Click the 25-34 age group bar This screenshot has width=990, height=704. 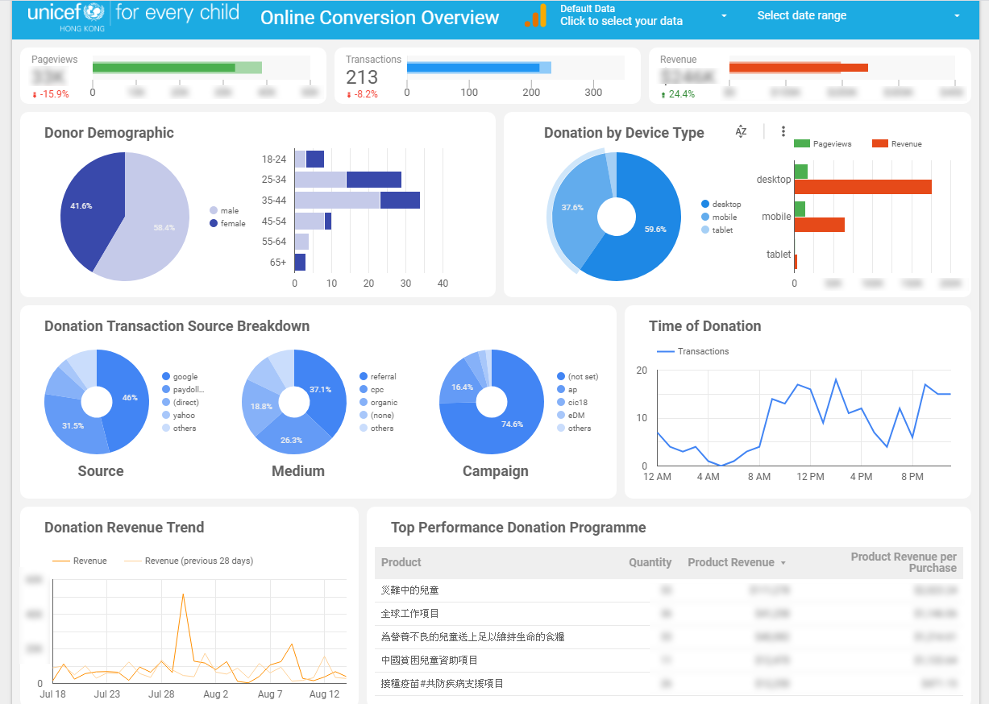click(x=348, y=179)
